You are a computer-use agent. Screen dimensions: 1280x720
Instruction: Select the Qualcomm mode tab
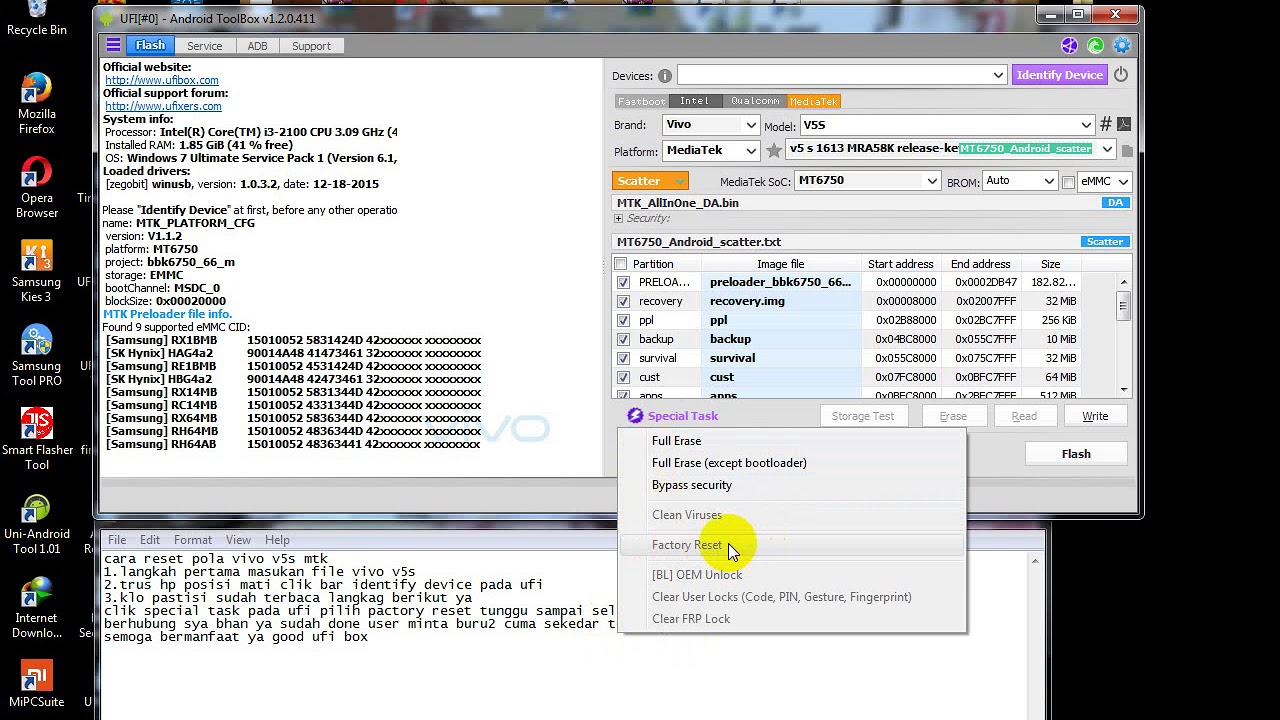pos(755,101)
